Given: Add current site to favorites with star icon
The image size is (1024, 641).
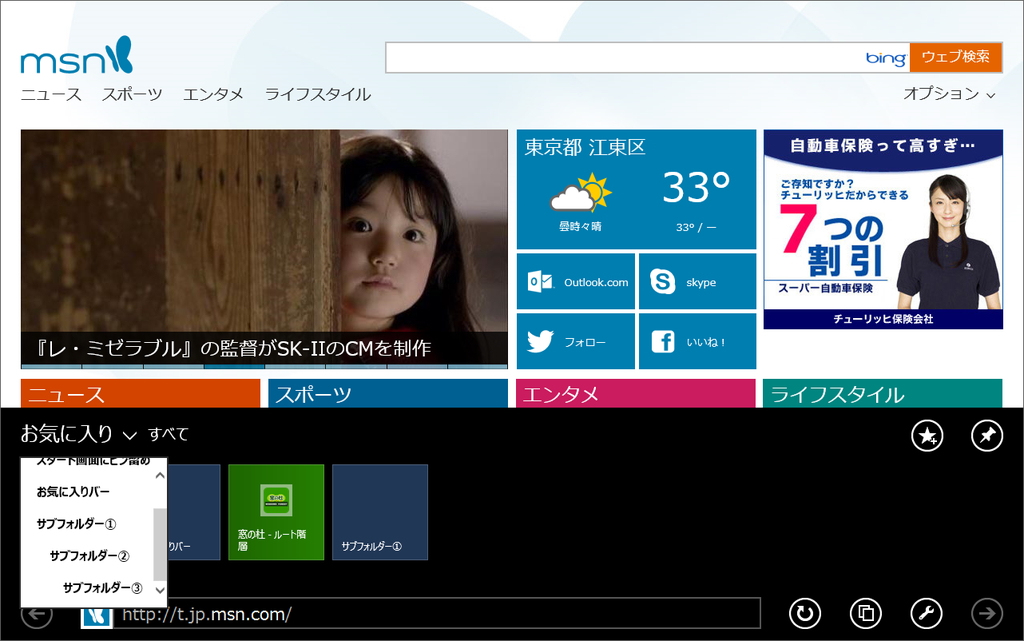Looking at the screenshot, I should click(926, 436).
